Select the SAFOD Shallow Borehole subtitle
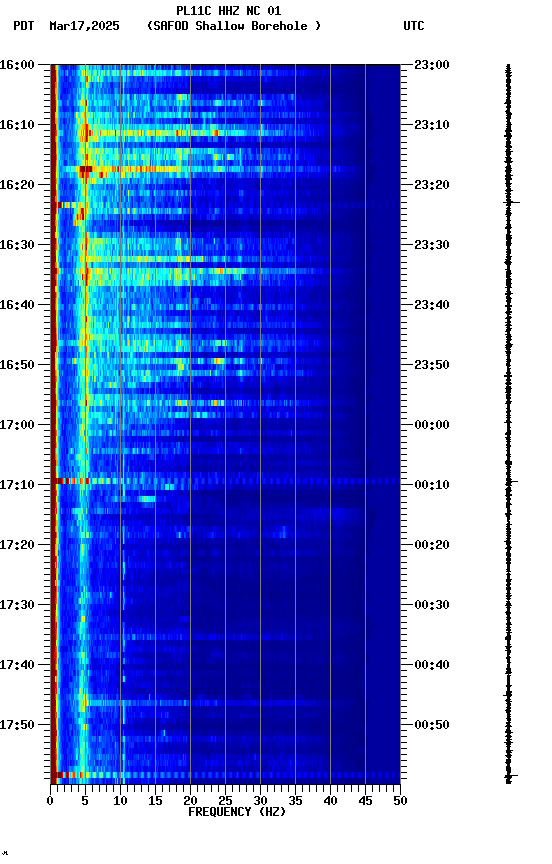 tap(234, 26)
